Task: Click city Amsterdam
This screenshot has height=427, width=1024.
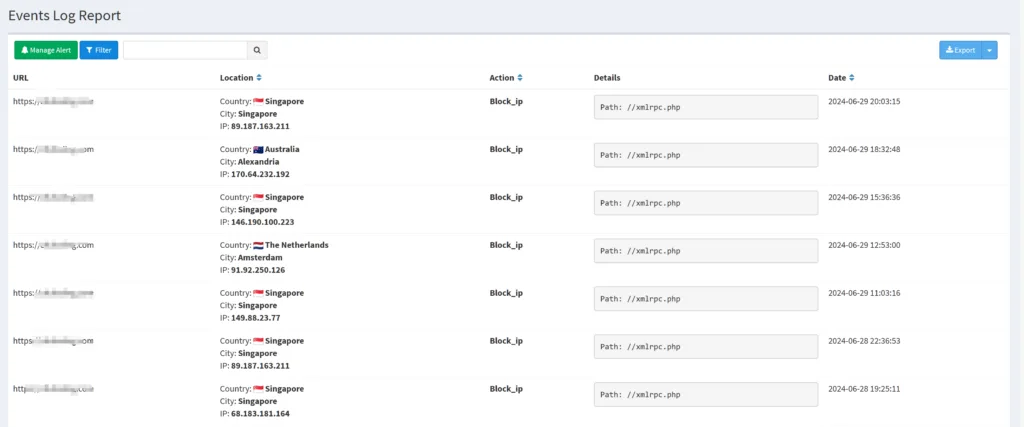Action: (x=259, y=258)
